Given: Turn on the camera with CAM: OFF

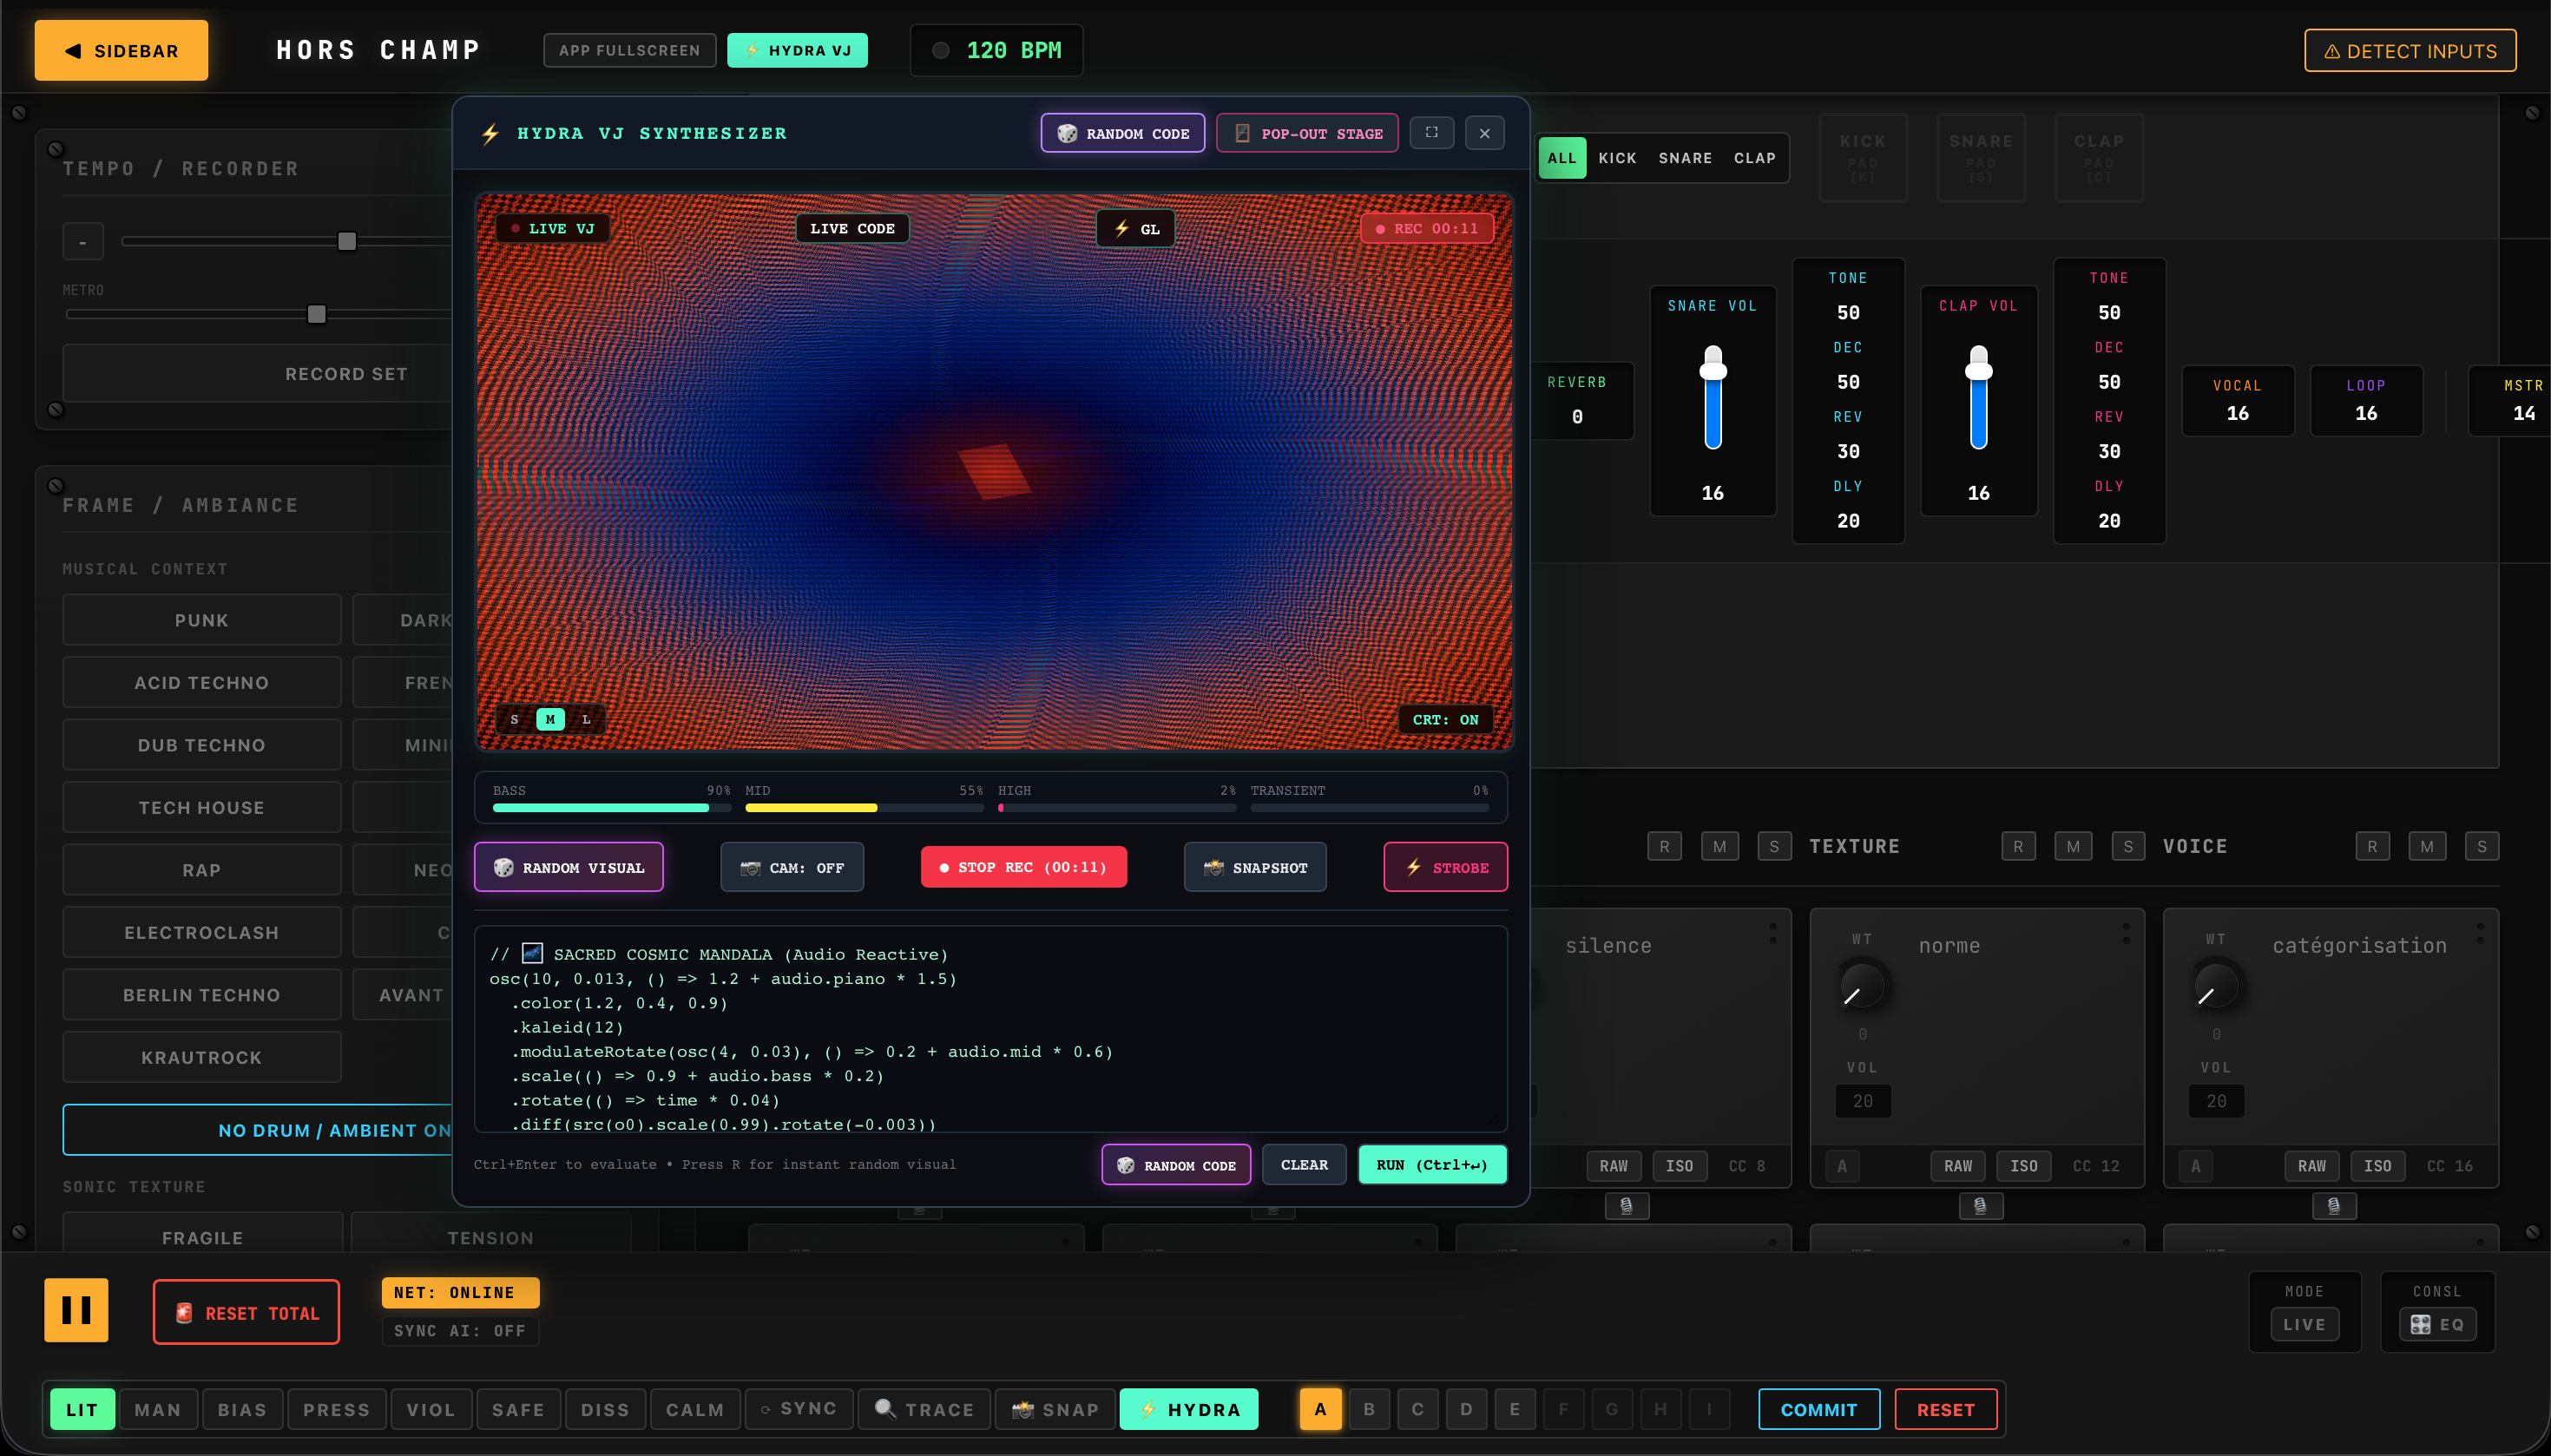Looking at the screenshot, I should (x=791, y=867).
